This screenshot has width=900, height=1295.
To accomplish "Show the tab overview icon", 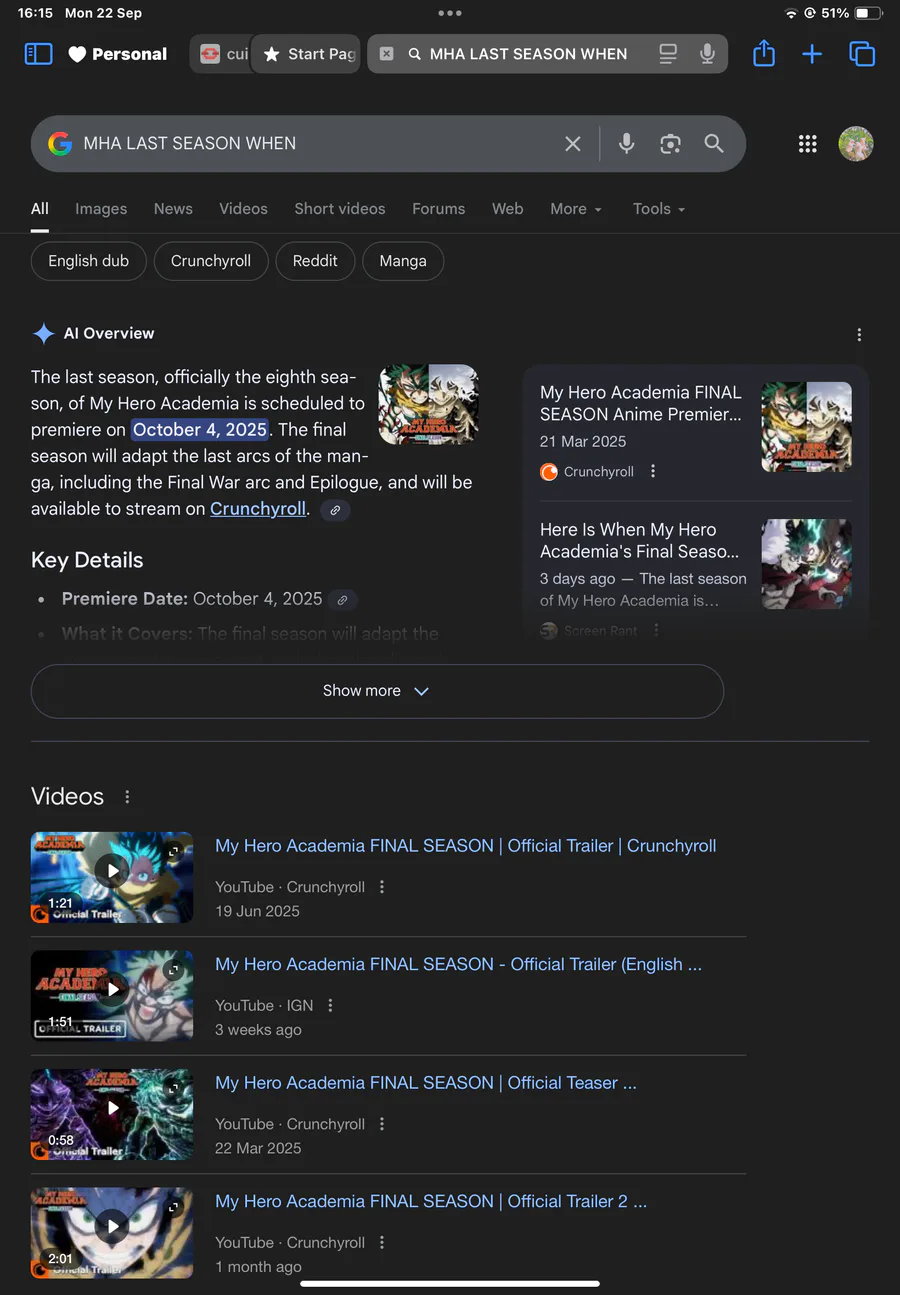I will pyautogui.click(x=862, y=54).
